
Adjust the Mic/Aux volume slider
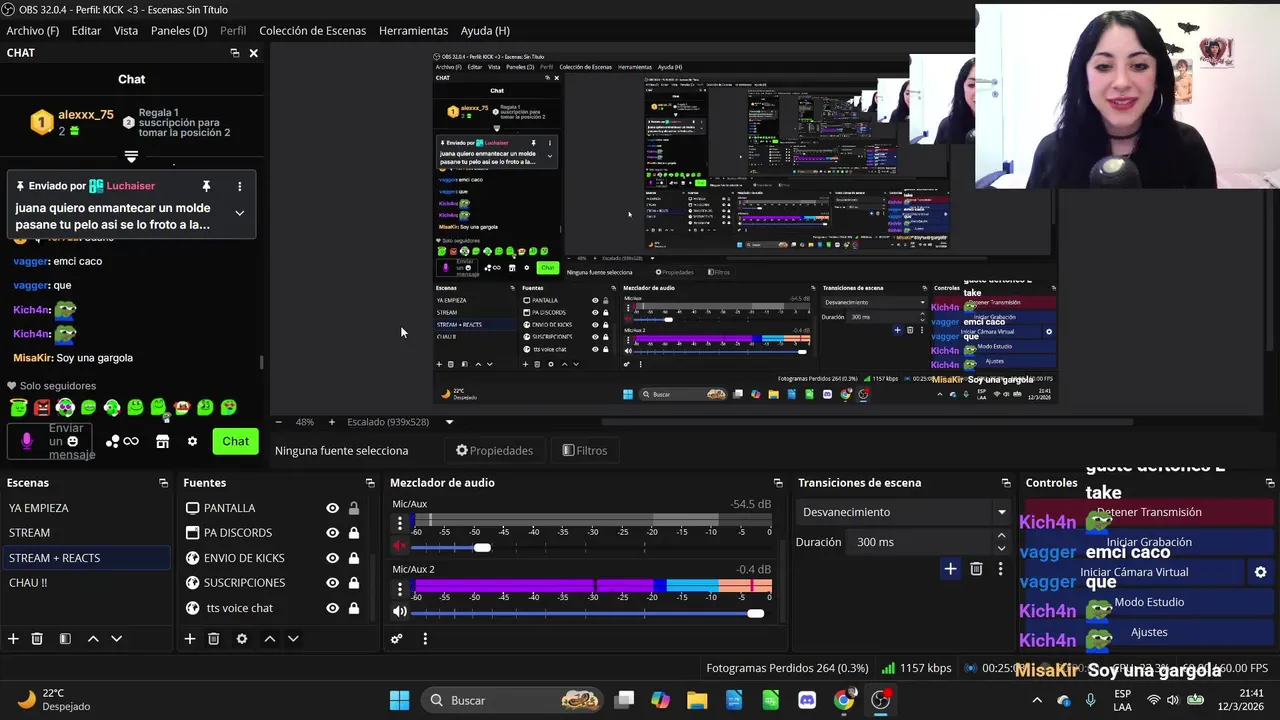(x=482, y=547)
